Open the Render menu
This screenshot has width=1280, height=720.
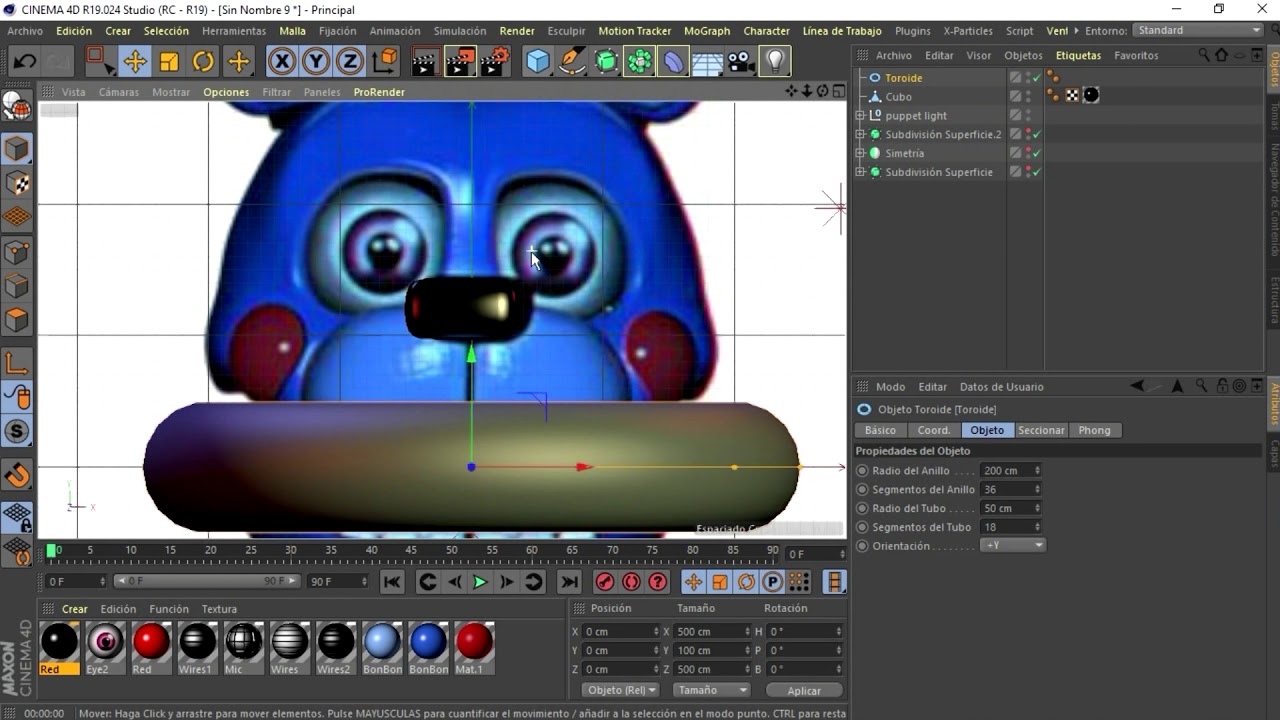[x=517, y=31]
